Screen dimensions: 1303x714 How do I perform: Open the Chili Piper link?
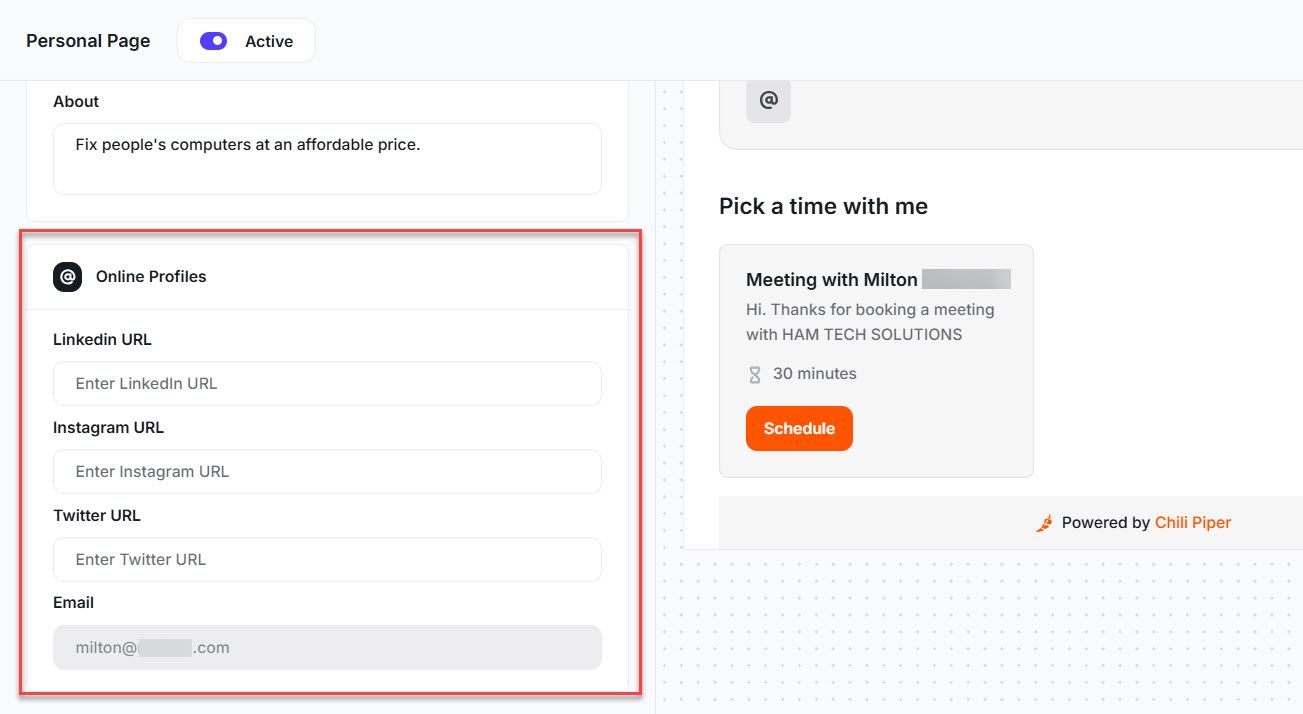[1193, 522]
